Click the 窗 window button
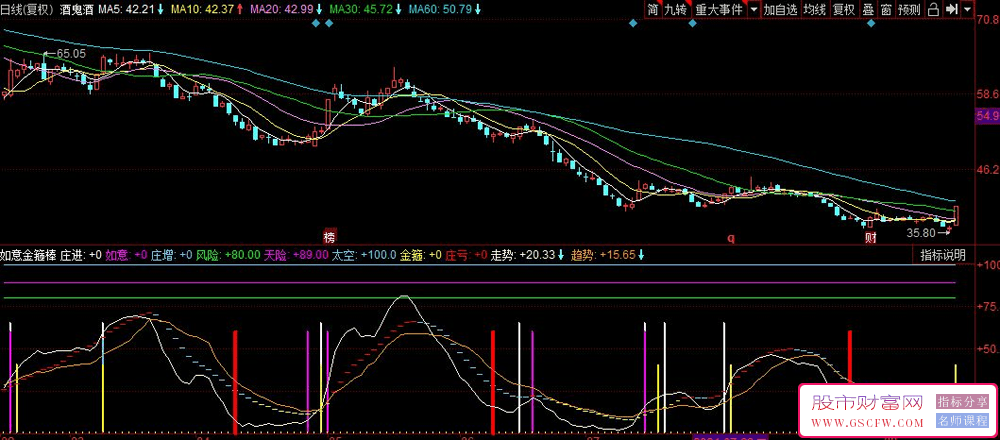Image resolution: width=1000 pixels, height=440 pixels. click(885, 9)
